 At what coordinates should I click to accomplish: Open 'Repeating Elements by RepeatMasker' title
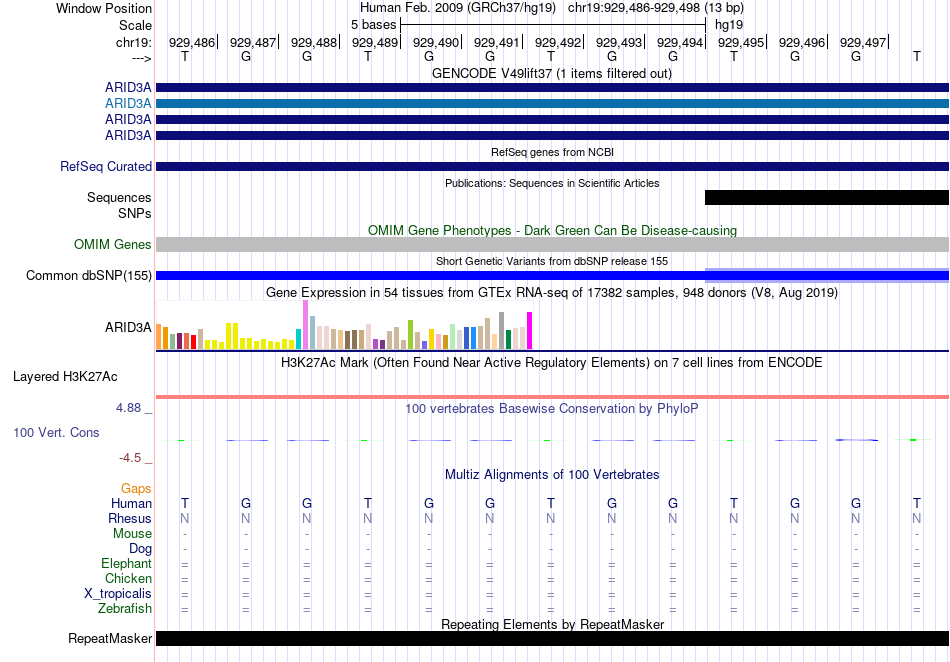point(553,624)
